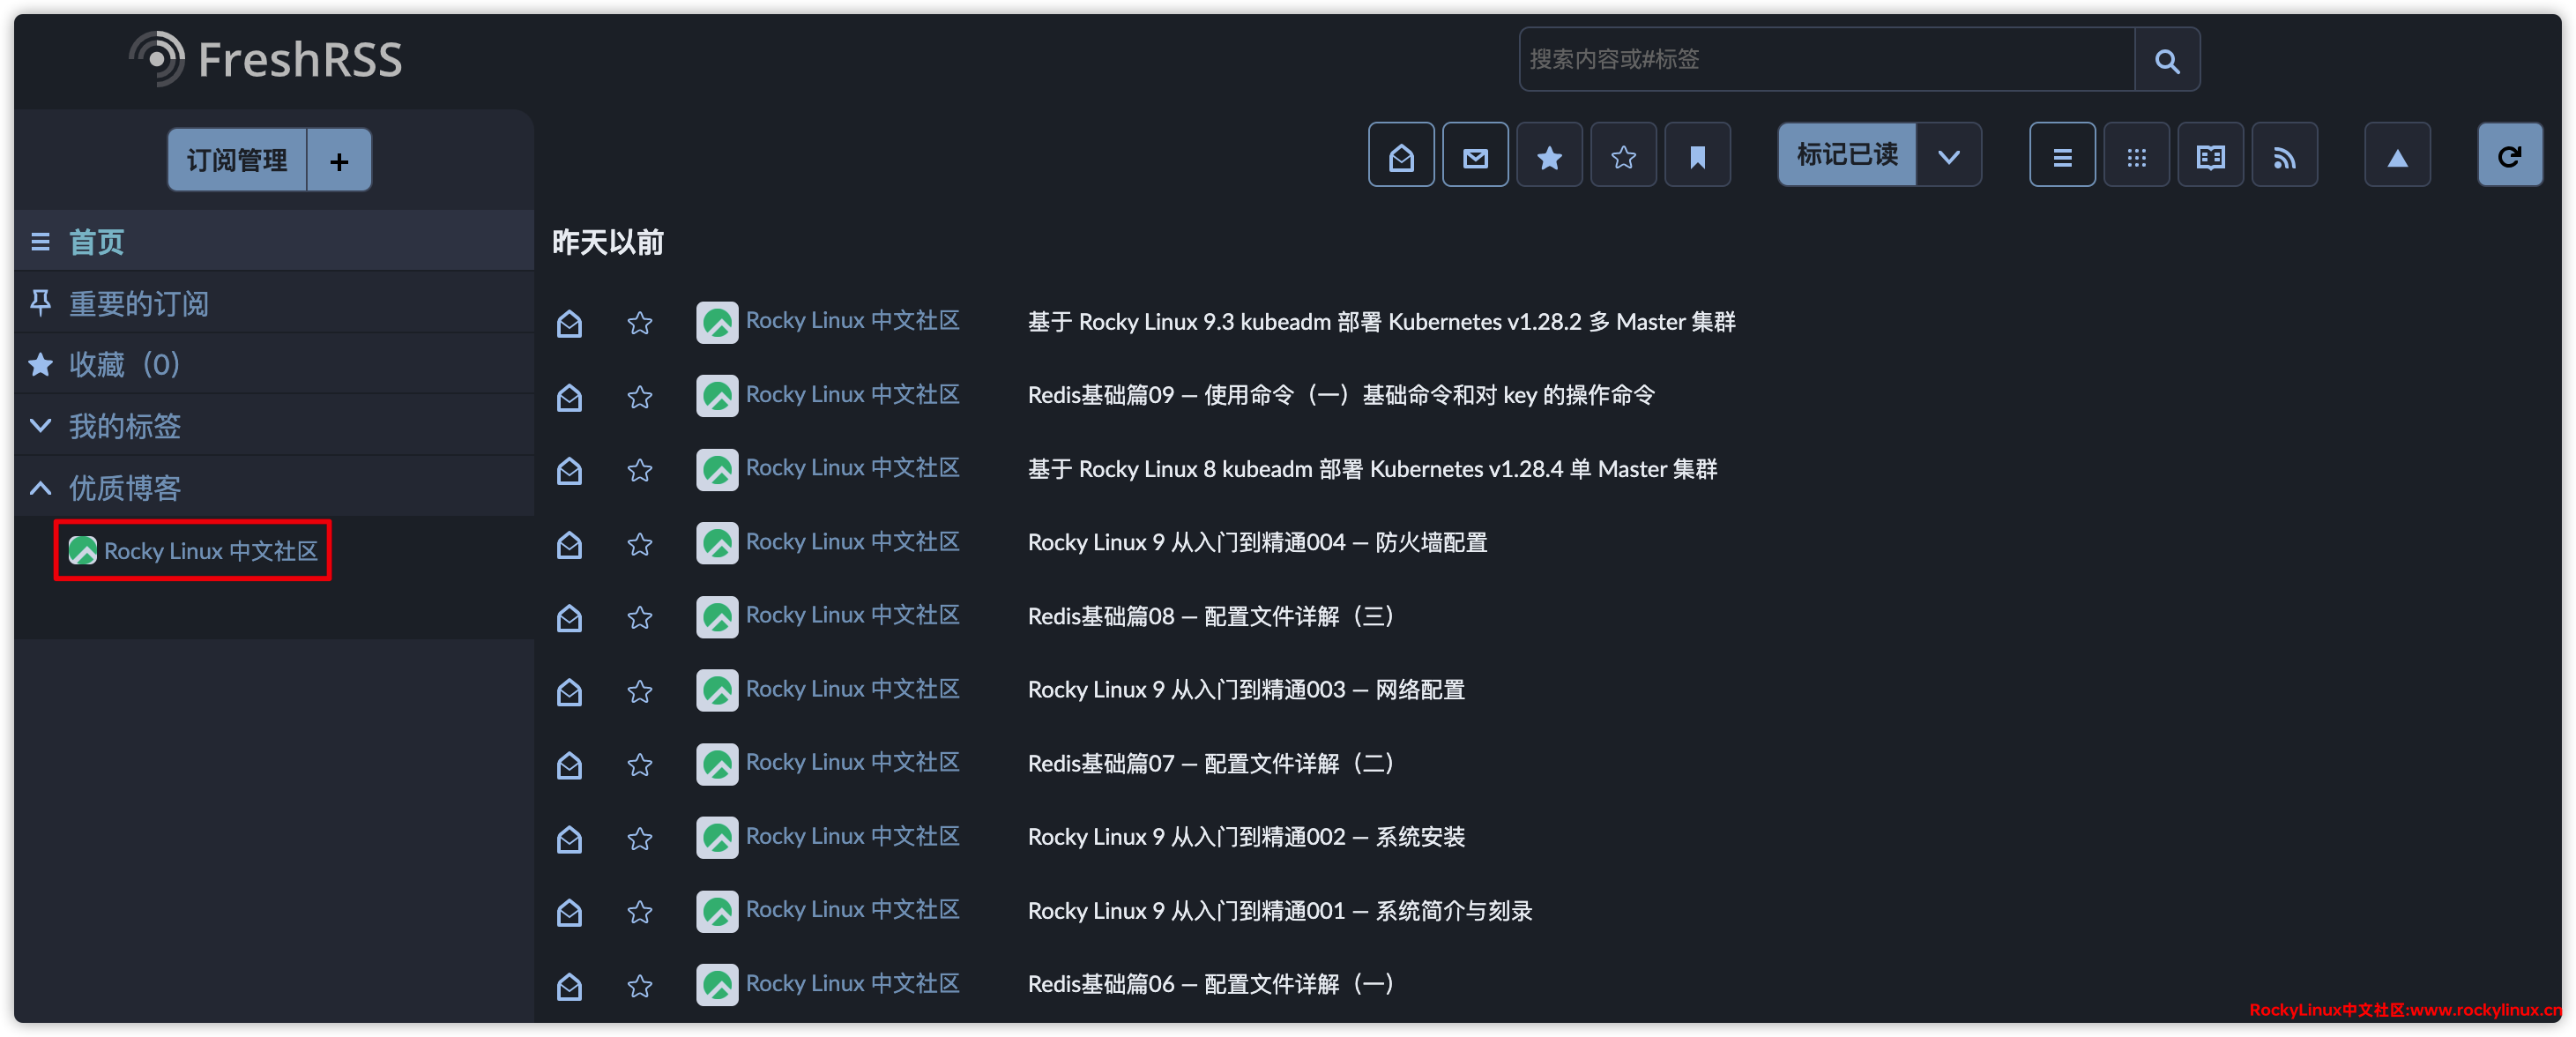The width and height of the screenshot is (2576, 1037).
Task: Toggle show unread articles filter
Action: tap(1474, 156)
